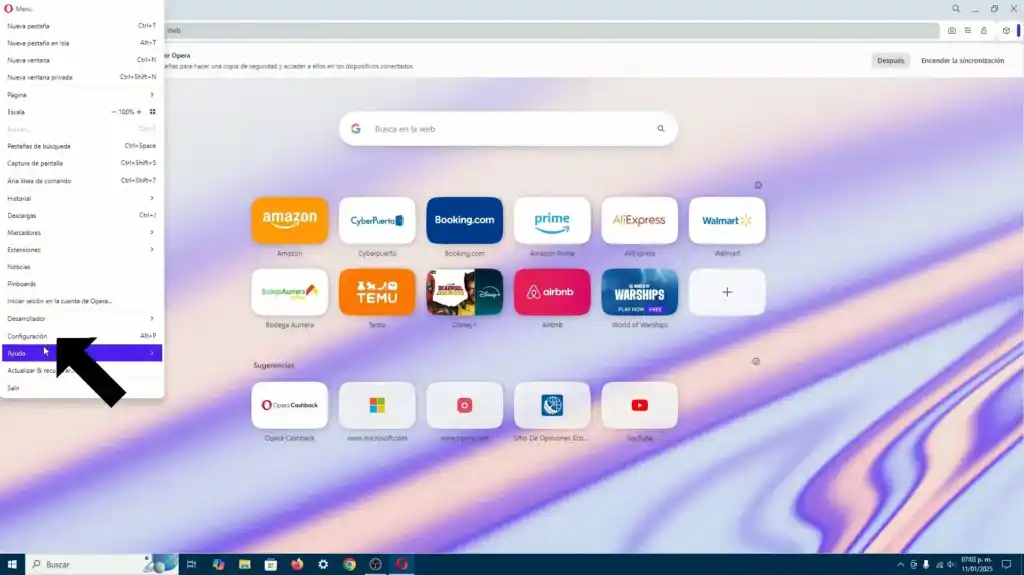The height and width of the screenshot is (575, 1024).
Task: Click the Opera logo at menu top
Action: pos(8,8)
